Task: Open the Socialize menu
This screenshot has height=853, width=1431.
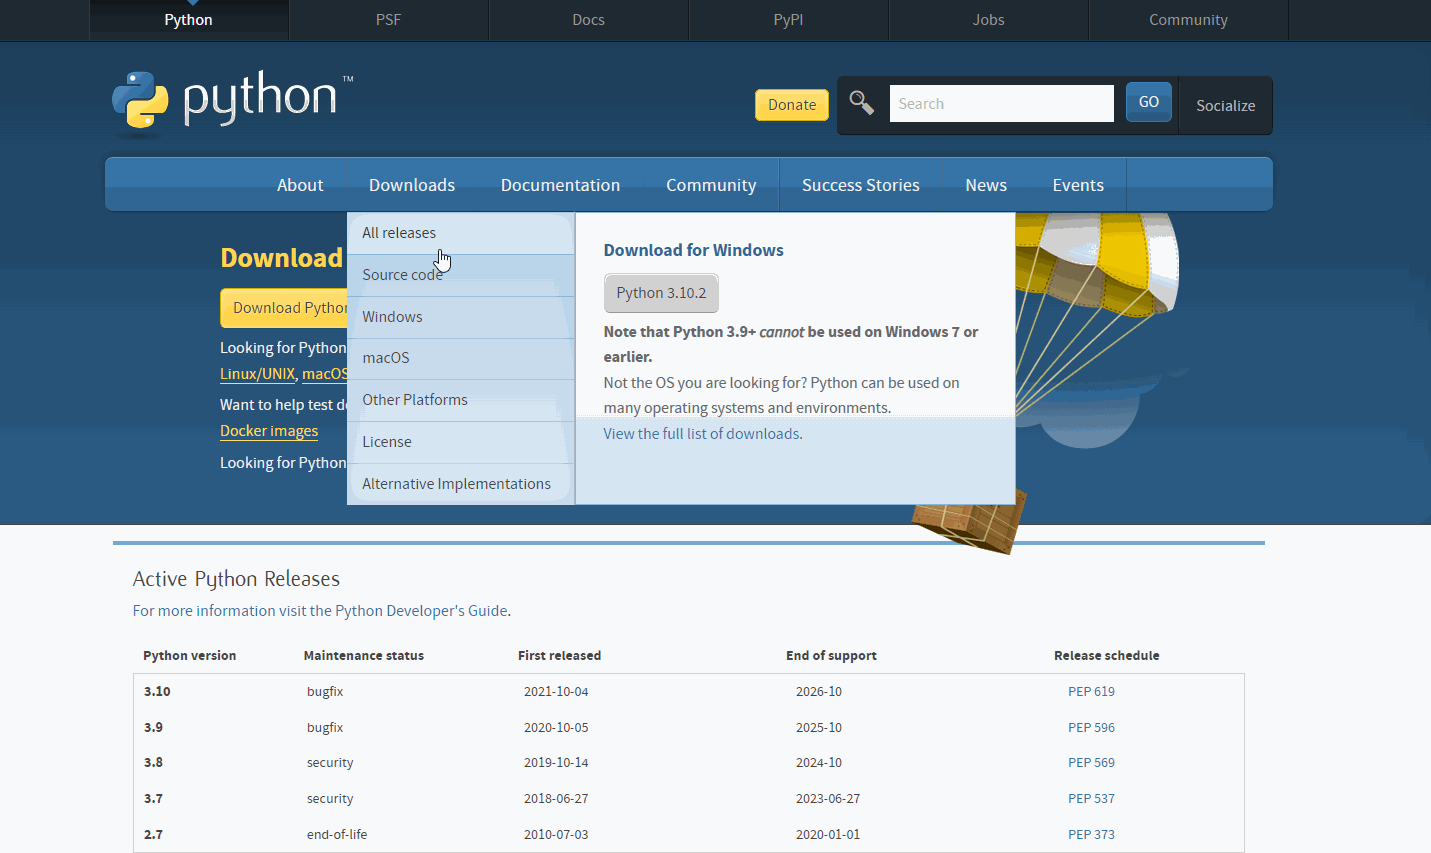Action: tap(1225, 105)
